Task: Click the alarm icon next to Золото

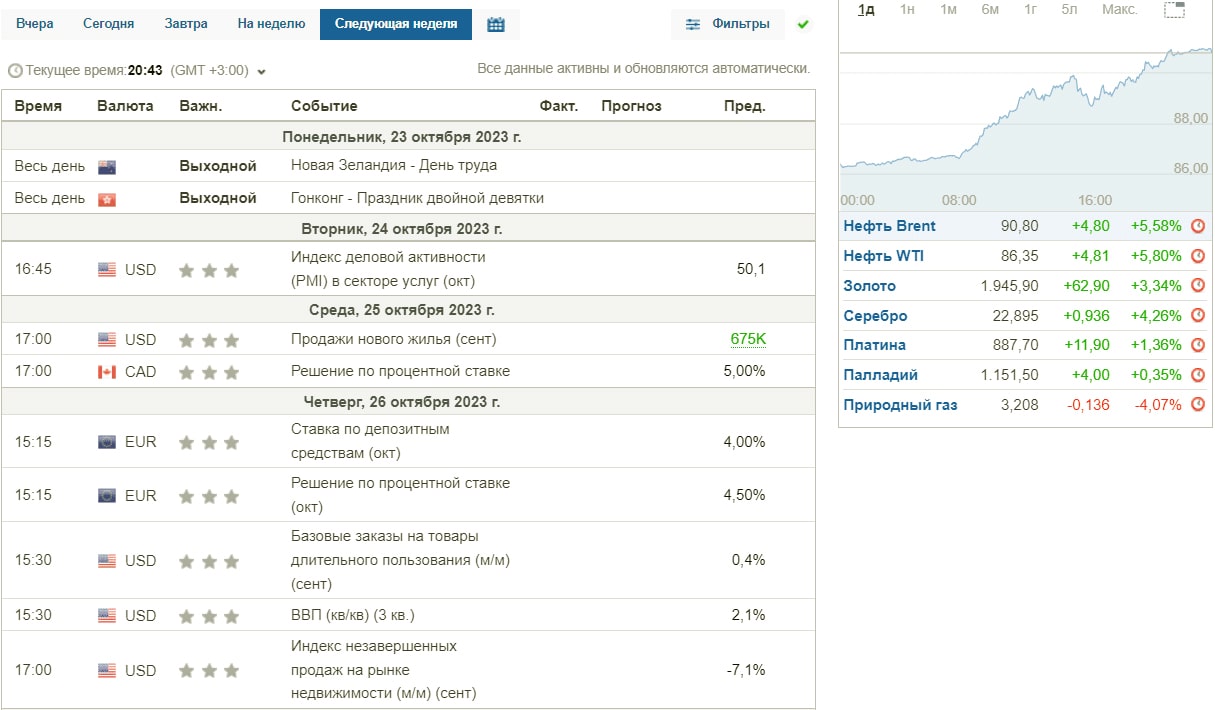Action: pyautogui.click(x=1198, y=286)
